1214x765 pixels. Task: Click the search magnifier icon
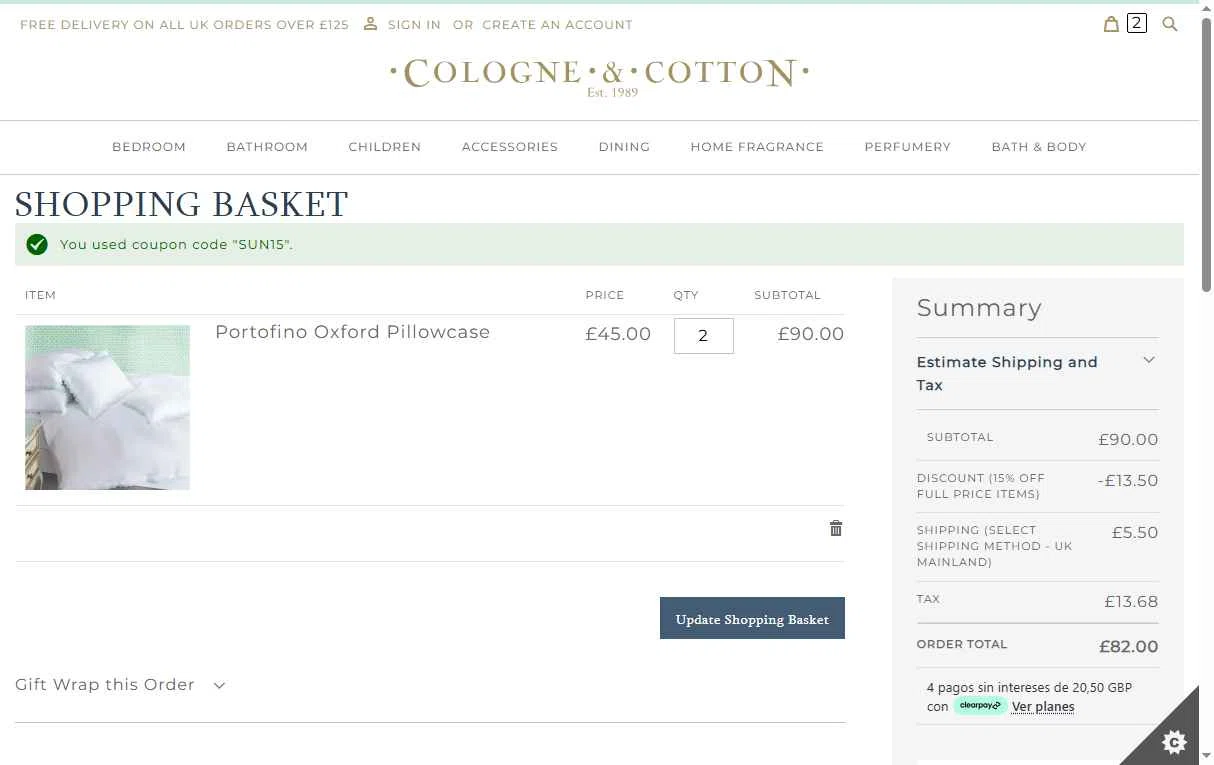pos(1170,24)
